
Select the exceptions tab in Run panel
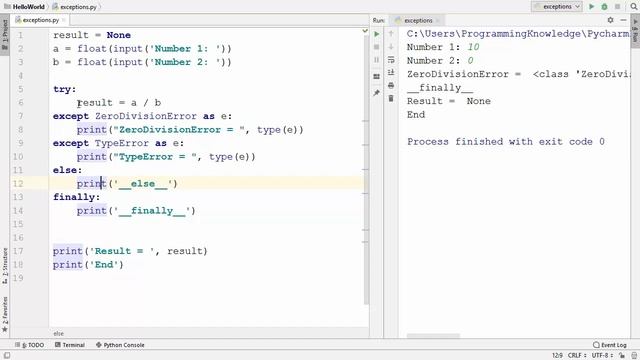tap(418, 20)
